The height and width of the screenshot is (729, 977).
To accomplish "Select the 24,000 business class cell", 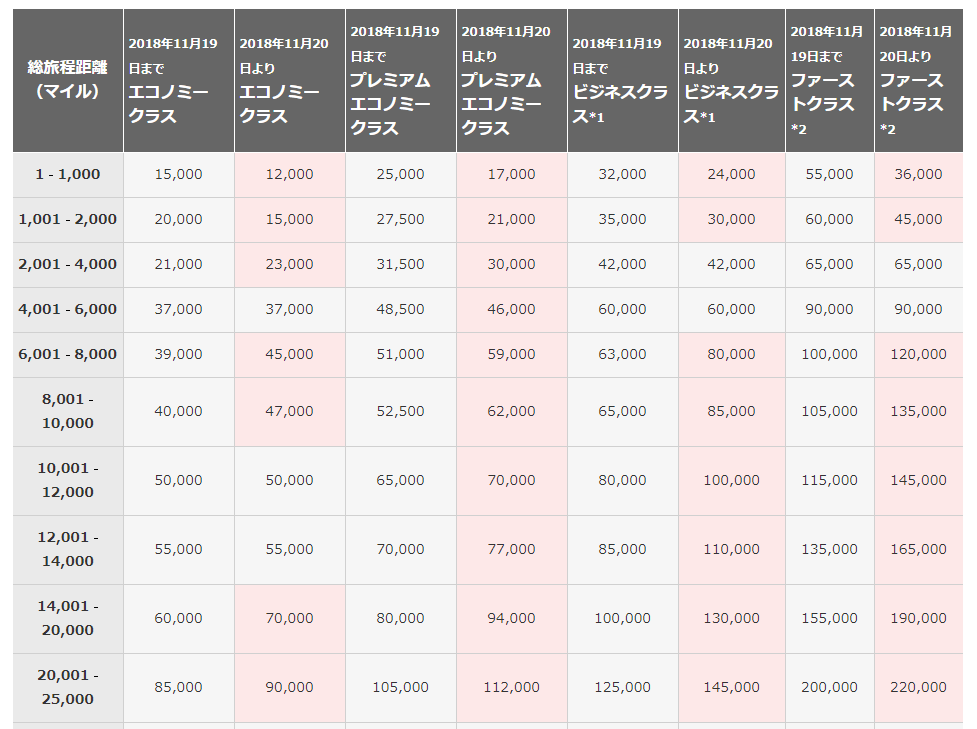I will [732, 174].
